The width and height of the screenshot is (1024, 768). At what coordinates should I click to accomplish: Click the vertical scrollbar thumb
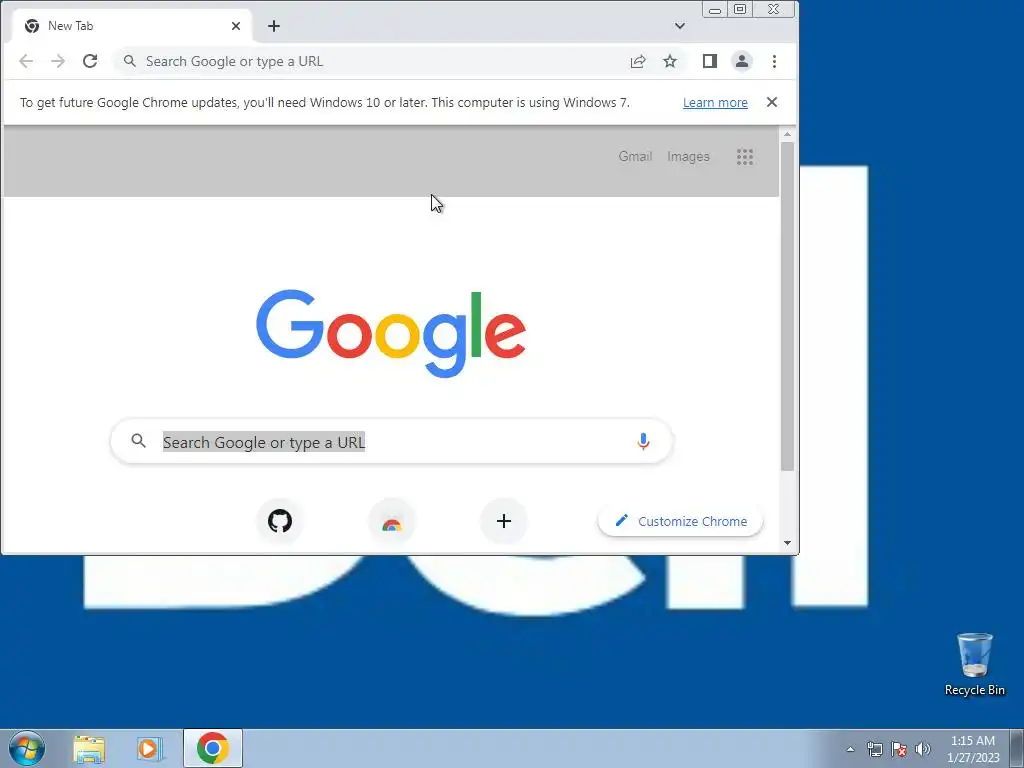click(788, 306)
